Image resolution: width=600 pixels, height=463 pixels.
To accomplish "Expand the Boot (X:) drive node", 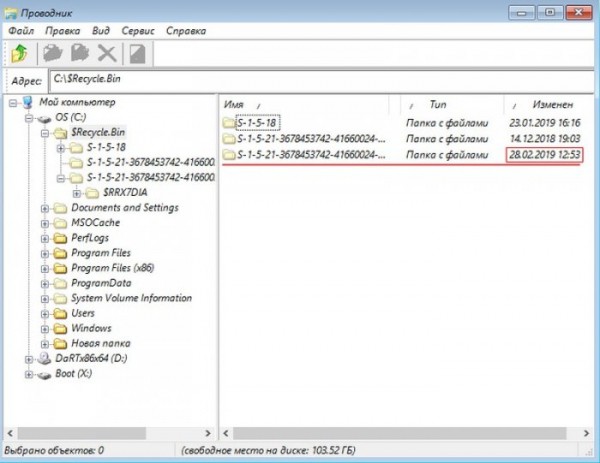I will (x=29, y=374).
